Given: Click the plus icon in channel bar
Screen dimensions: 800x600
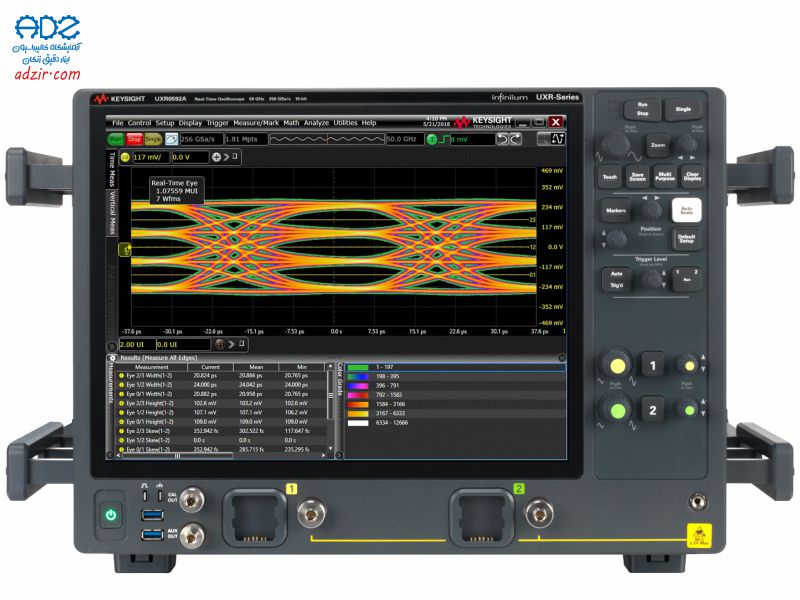Looking at the screenshot, I should (216, 157).
